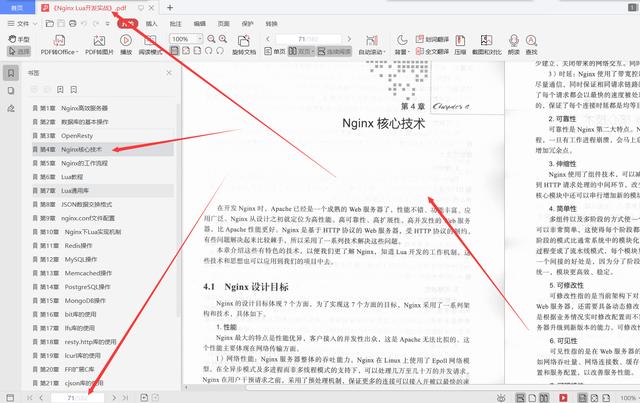Click 旋转文档 rotate document tool
This screenshot has width=640, height=403.
pos(244,45)
